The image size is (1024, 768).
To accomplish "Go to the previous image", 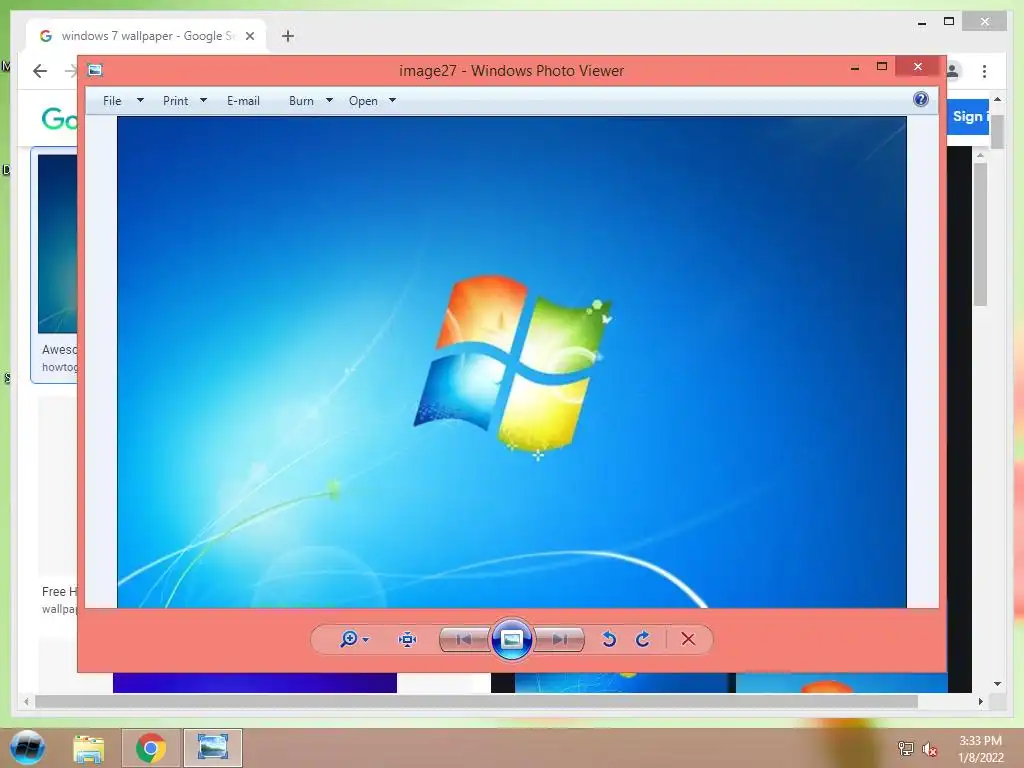I will (x=464, y=639).
